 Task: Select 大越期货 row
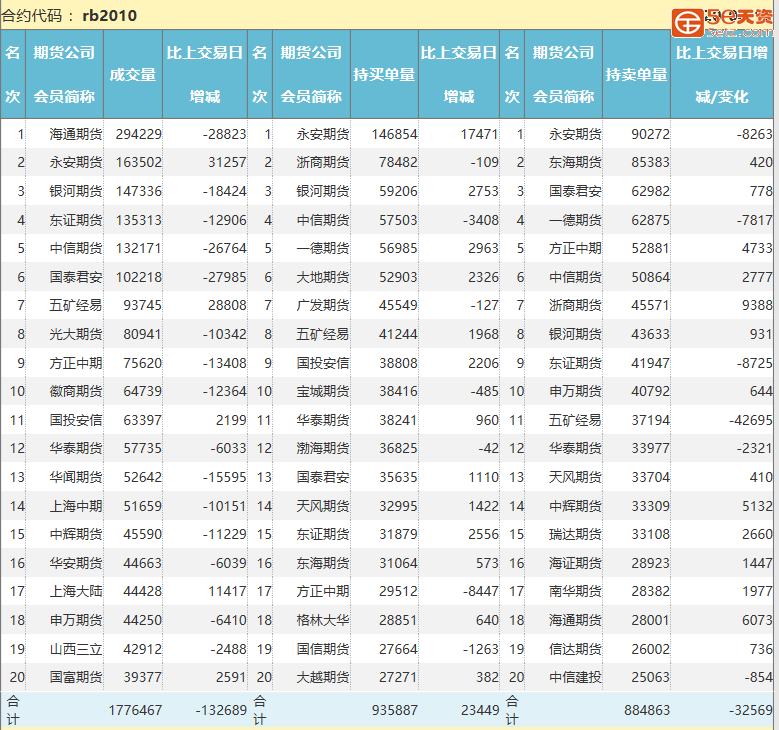pos(323,677)
